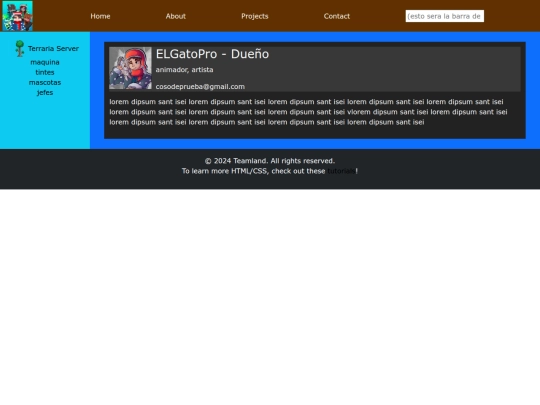The image size is (540, 405).
Task: Open the About nav link
Action: (176, 16)
